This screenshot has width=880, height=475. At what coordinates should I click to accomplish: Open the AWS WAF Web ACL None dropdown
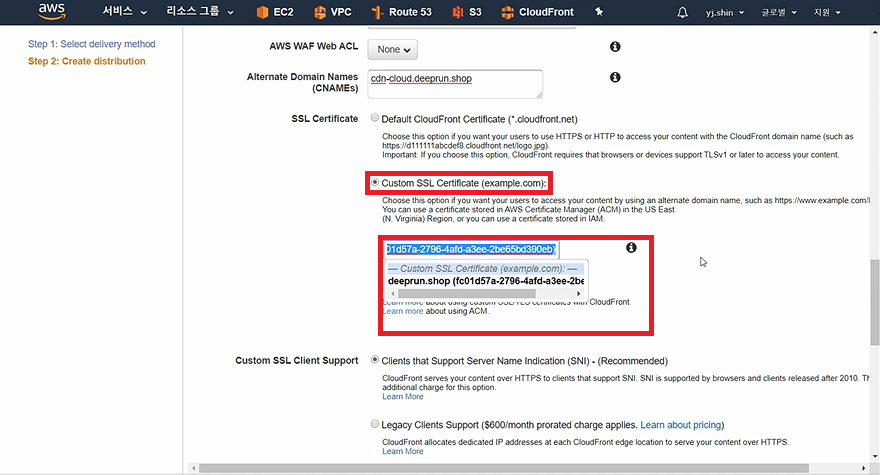392,49
